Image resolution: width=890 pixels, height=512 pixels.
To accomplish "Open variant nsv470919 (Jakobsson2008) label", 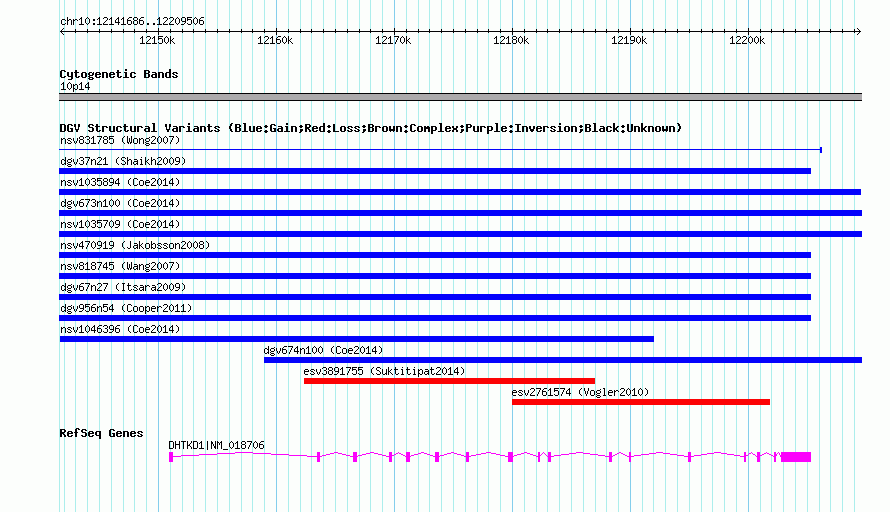I will click(x=135, y=245).
